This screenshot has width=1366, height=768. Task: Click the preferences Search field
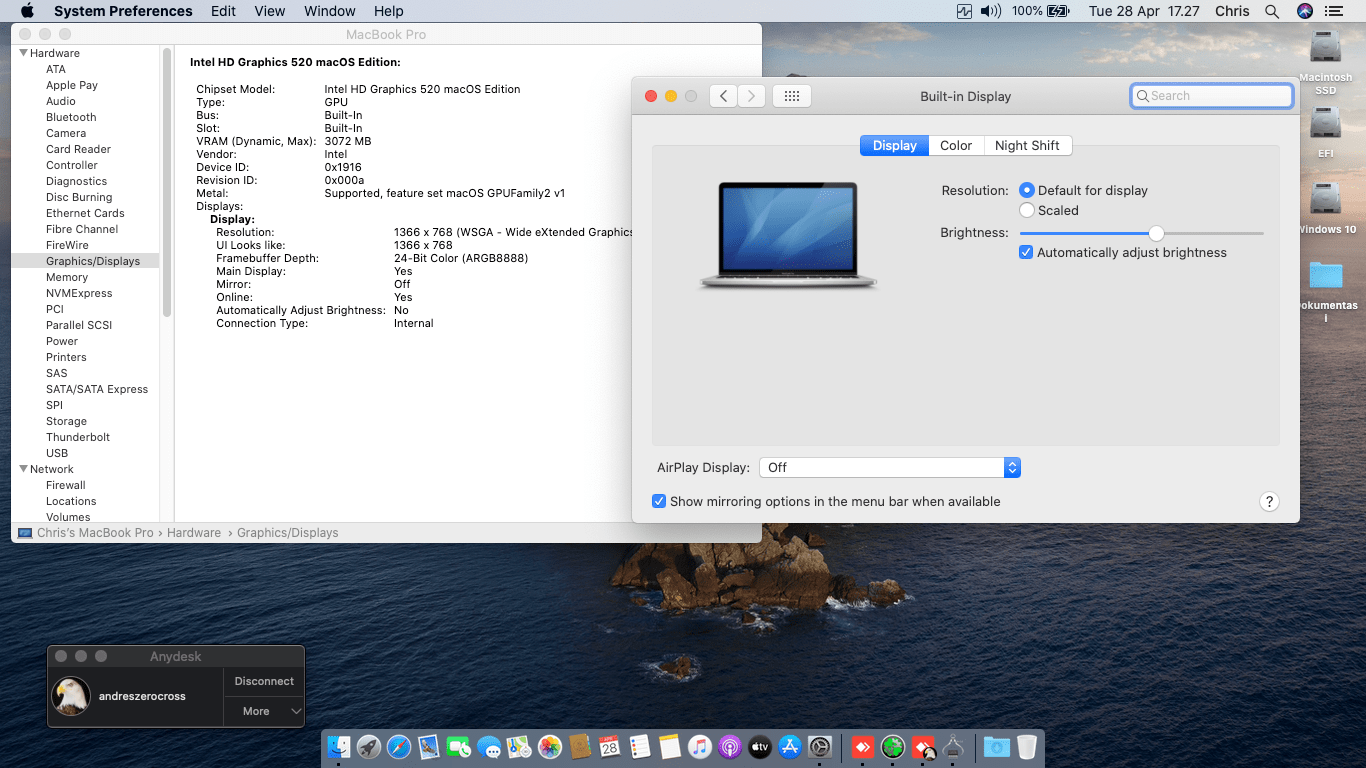pos(1212,96)
